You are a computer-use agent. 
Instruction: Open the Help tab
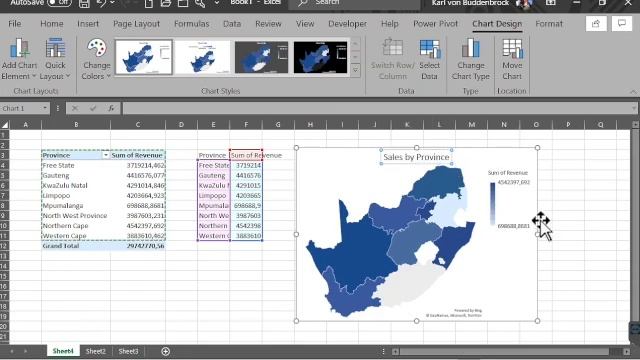[389, 24]
